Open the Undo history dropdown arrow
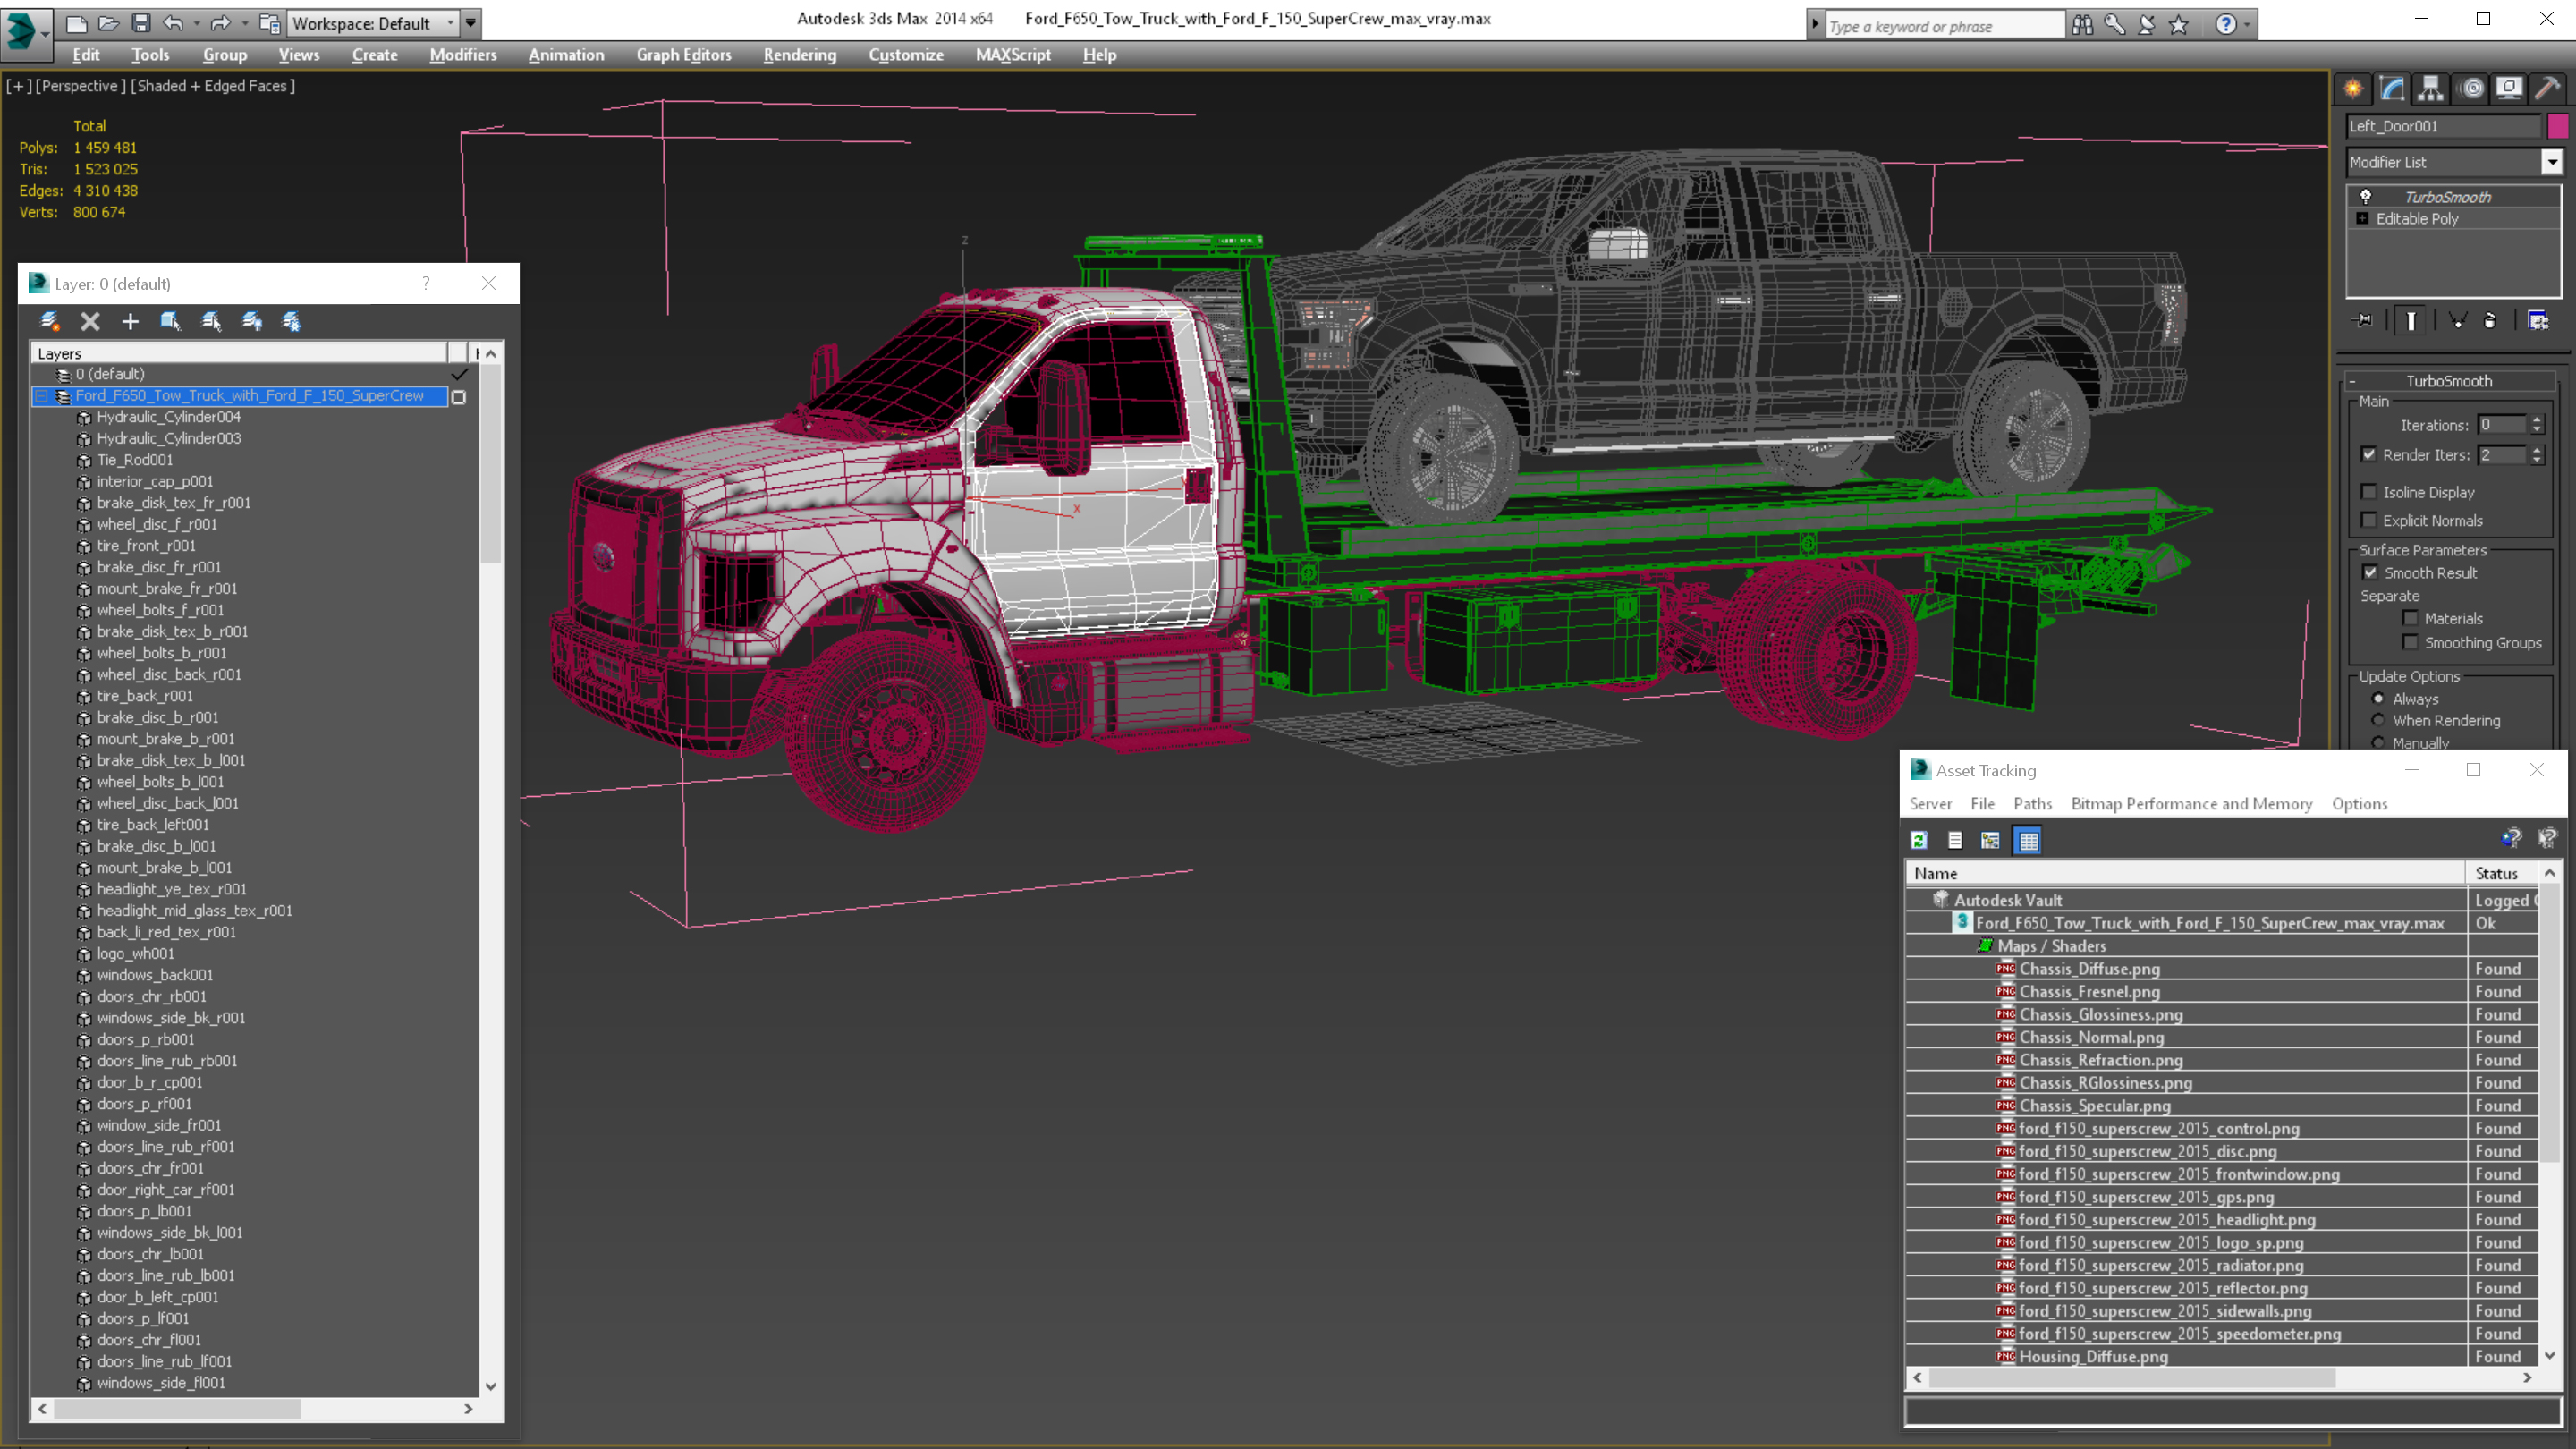 pyautogui.click(x=196, y=22)
